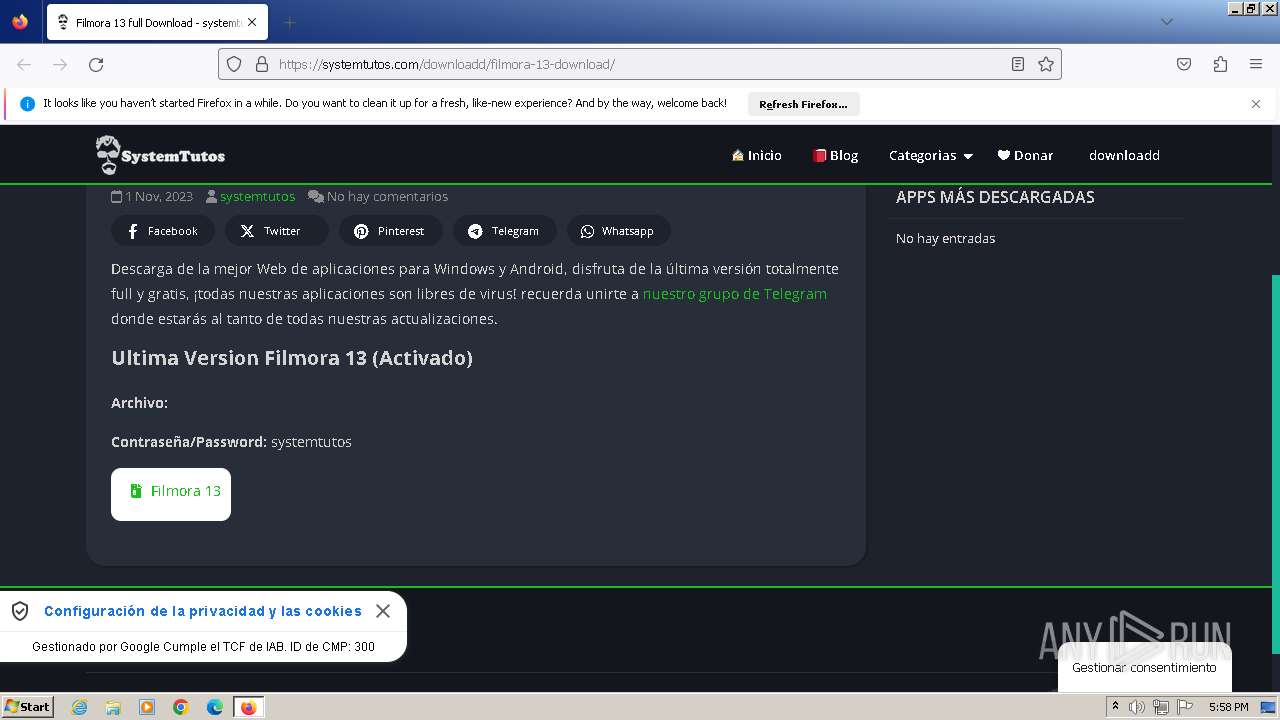1280x720 pixels.
Task: Go back using the back arrow
Action: pyautogui.click(x=24, y=64)
